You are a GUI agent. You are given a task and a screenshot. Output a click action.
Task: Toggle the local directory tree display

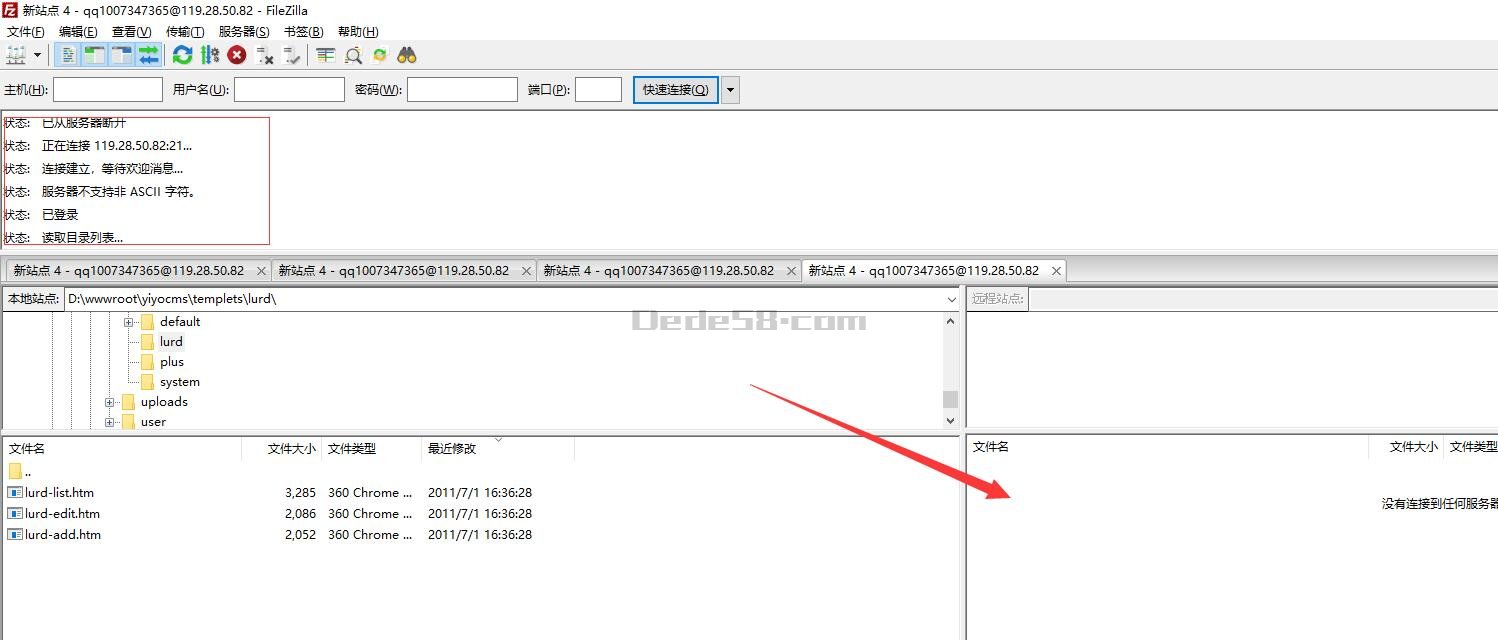click(x=95, y=55)
